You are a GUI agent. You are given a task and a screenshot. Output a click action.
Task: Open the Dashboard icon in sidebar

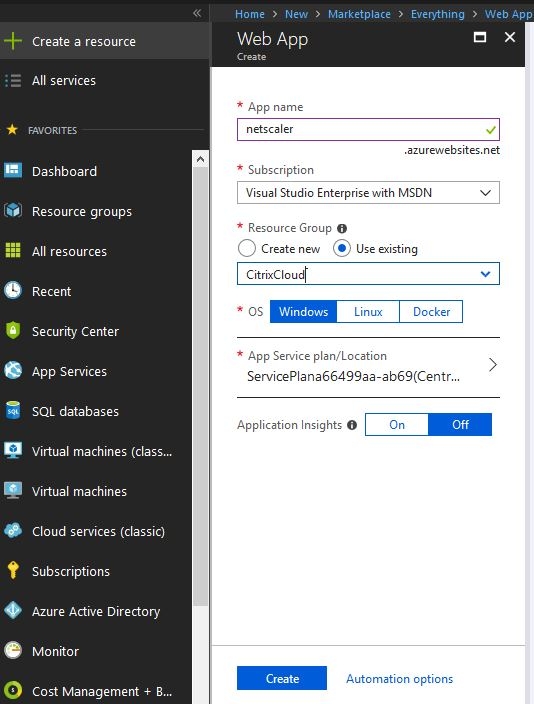pos(13,171)
